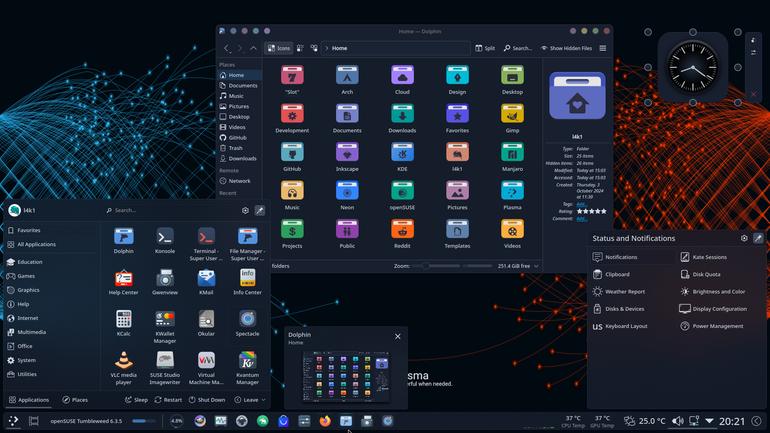This screenshot has height=433, width=770.
Task: Click the application launcher search field
Action: pos(170,210)
